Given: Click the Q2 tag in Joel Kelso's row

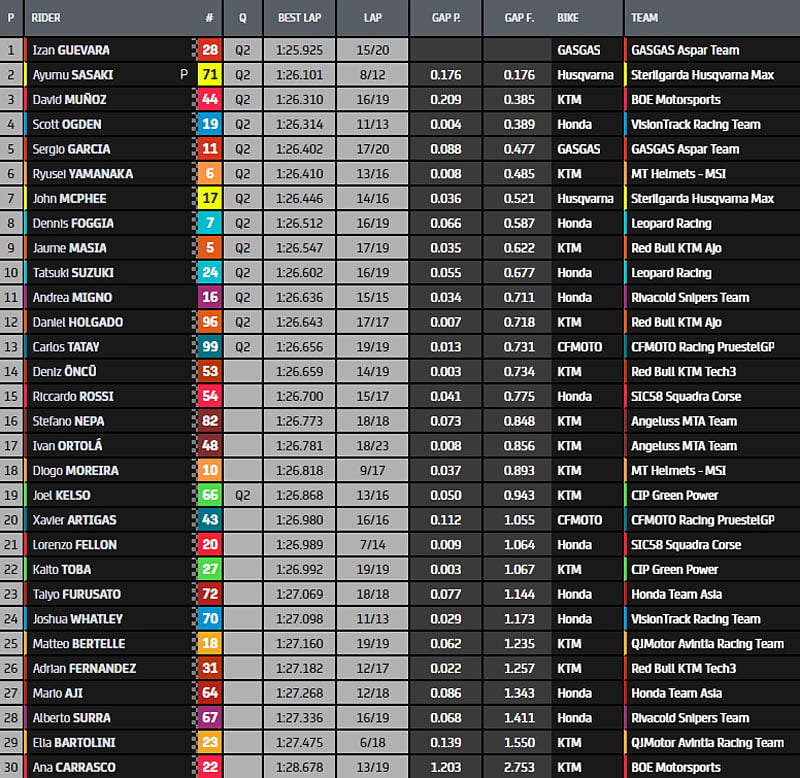Looking at the screenshot, I should click(x=243, y=495).
